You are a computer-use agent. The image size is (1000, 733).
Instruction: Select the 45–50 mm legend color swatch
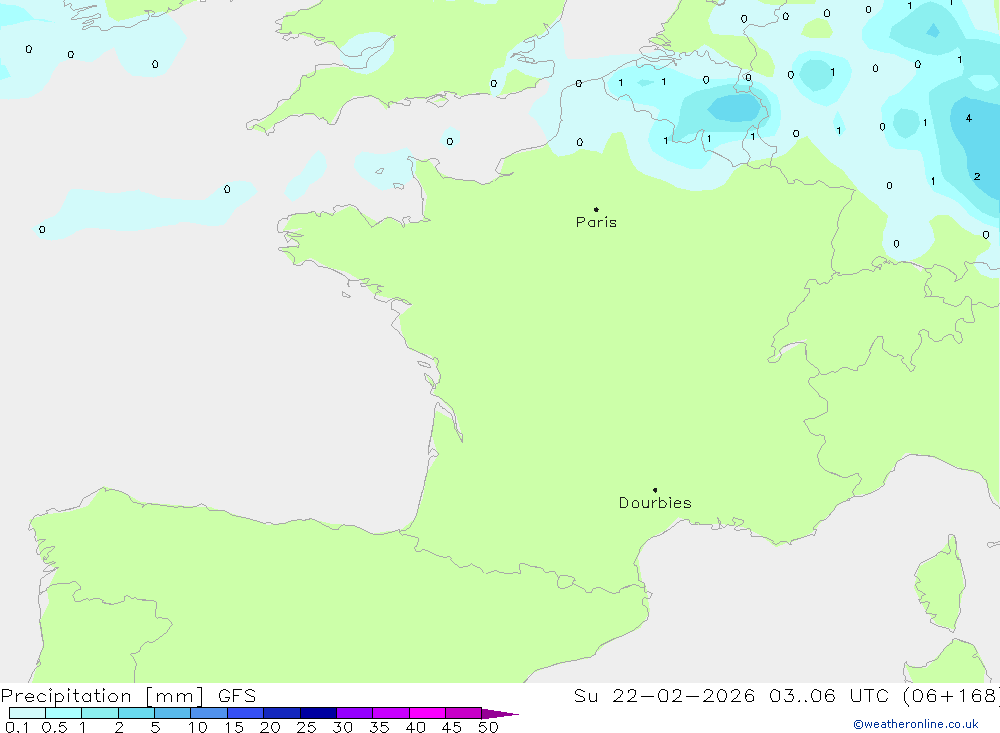coord(464,713)
